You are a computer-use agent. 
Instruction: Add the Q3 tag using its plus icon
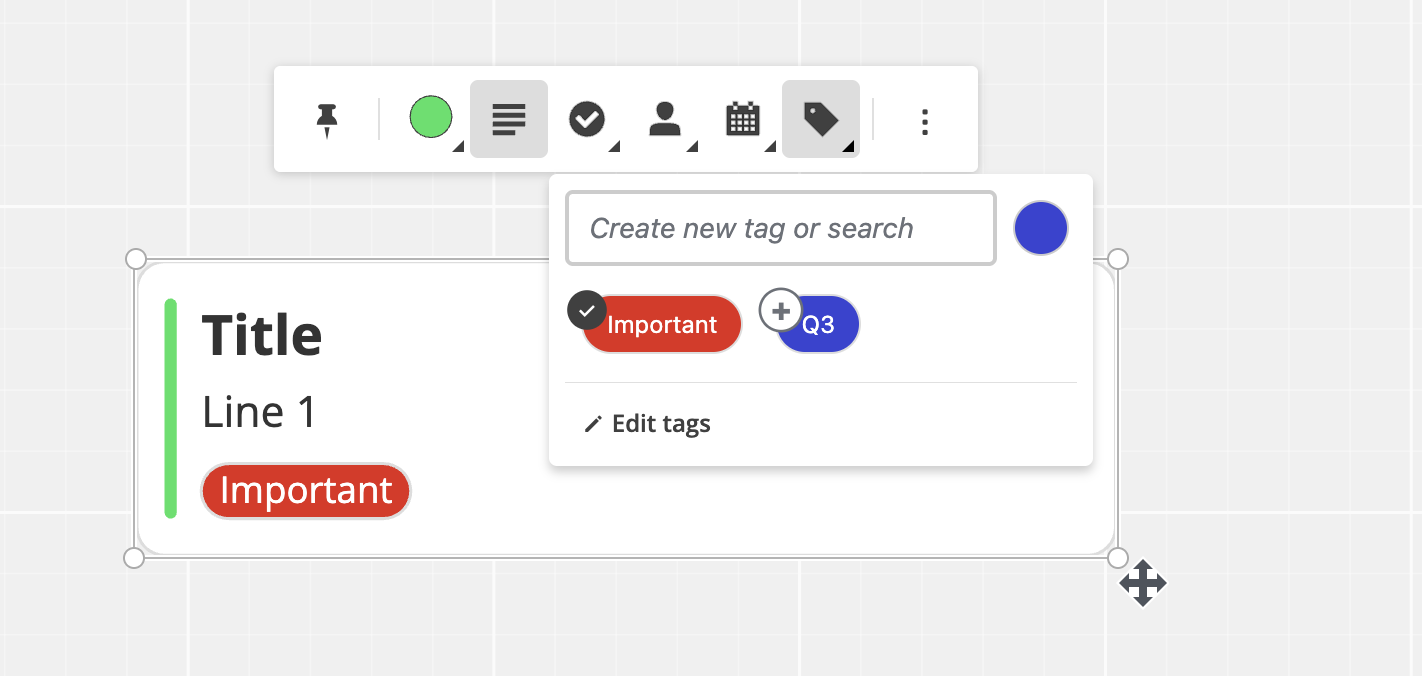coord(781,310)
